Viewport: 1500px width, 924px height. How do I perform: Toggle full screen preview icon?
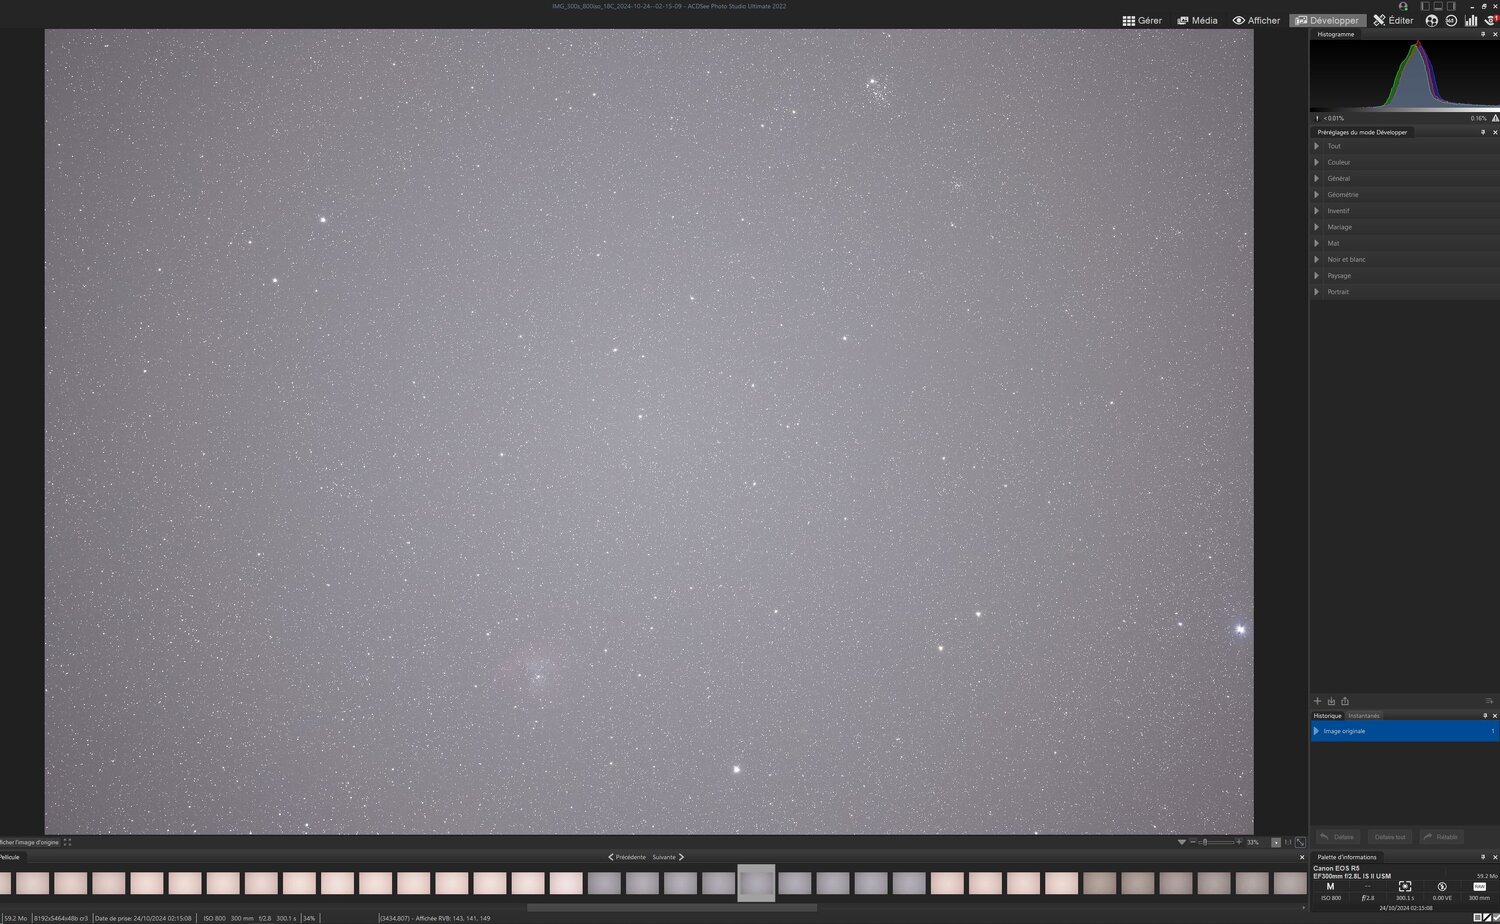(x=67, y=842)
